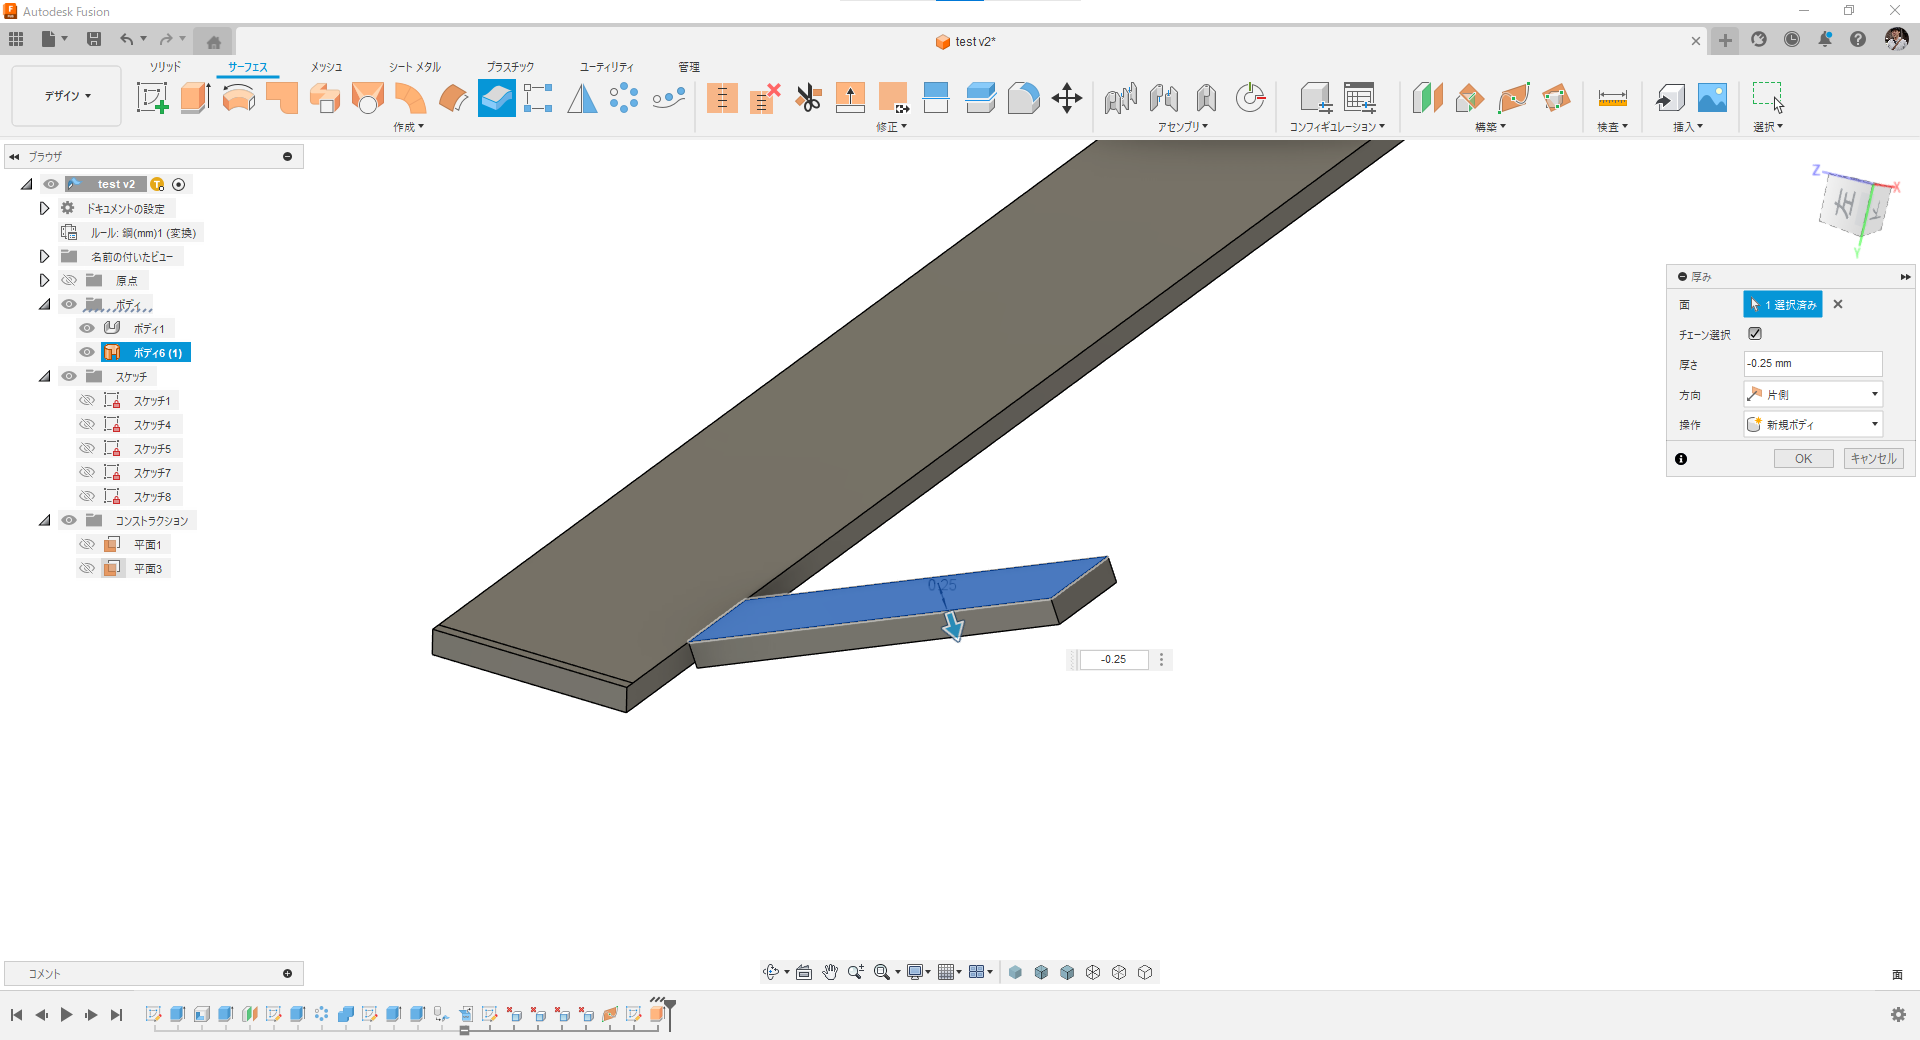Switch to the ユーティリティ tab
The width and height of the screenshot is (1920, 1040).
point(606,67)
